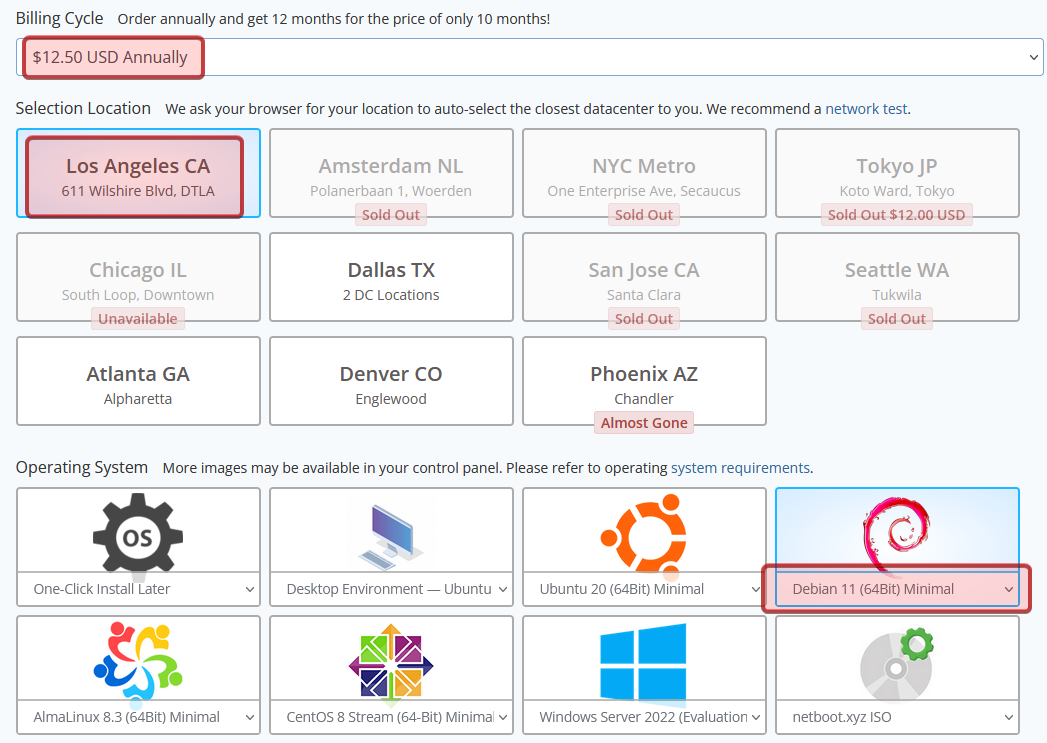Click the Desktop Environment computer icon
Image resolution: width=1047 pixels, height=743 pixels.
pos(390,532)
